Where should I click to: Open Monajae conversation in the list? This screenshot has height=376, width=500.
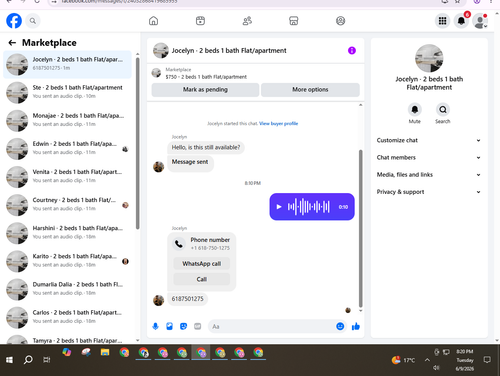[x=67, y=120]
